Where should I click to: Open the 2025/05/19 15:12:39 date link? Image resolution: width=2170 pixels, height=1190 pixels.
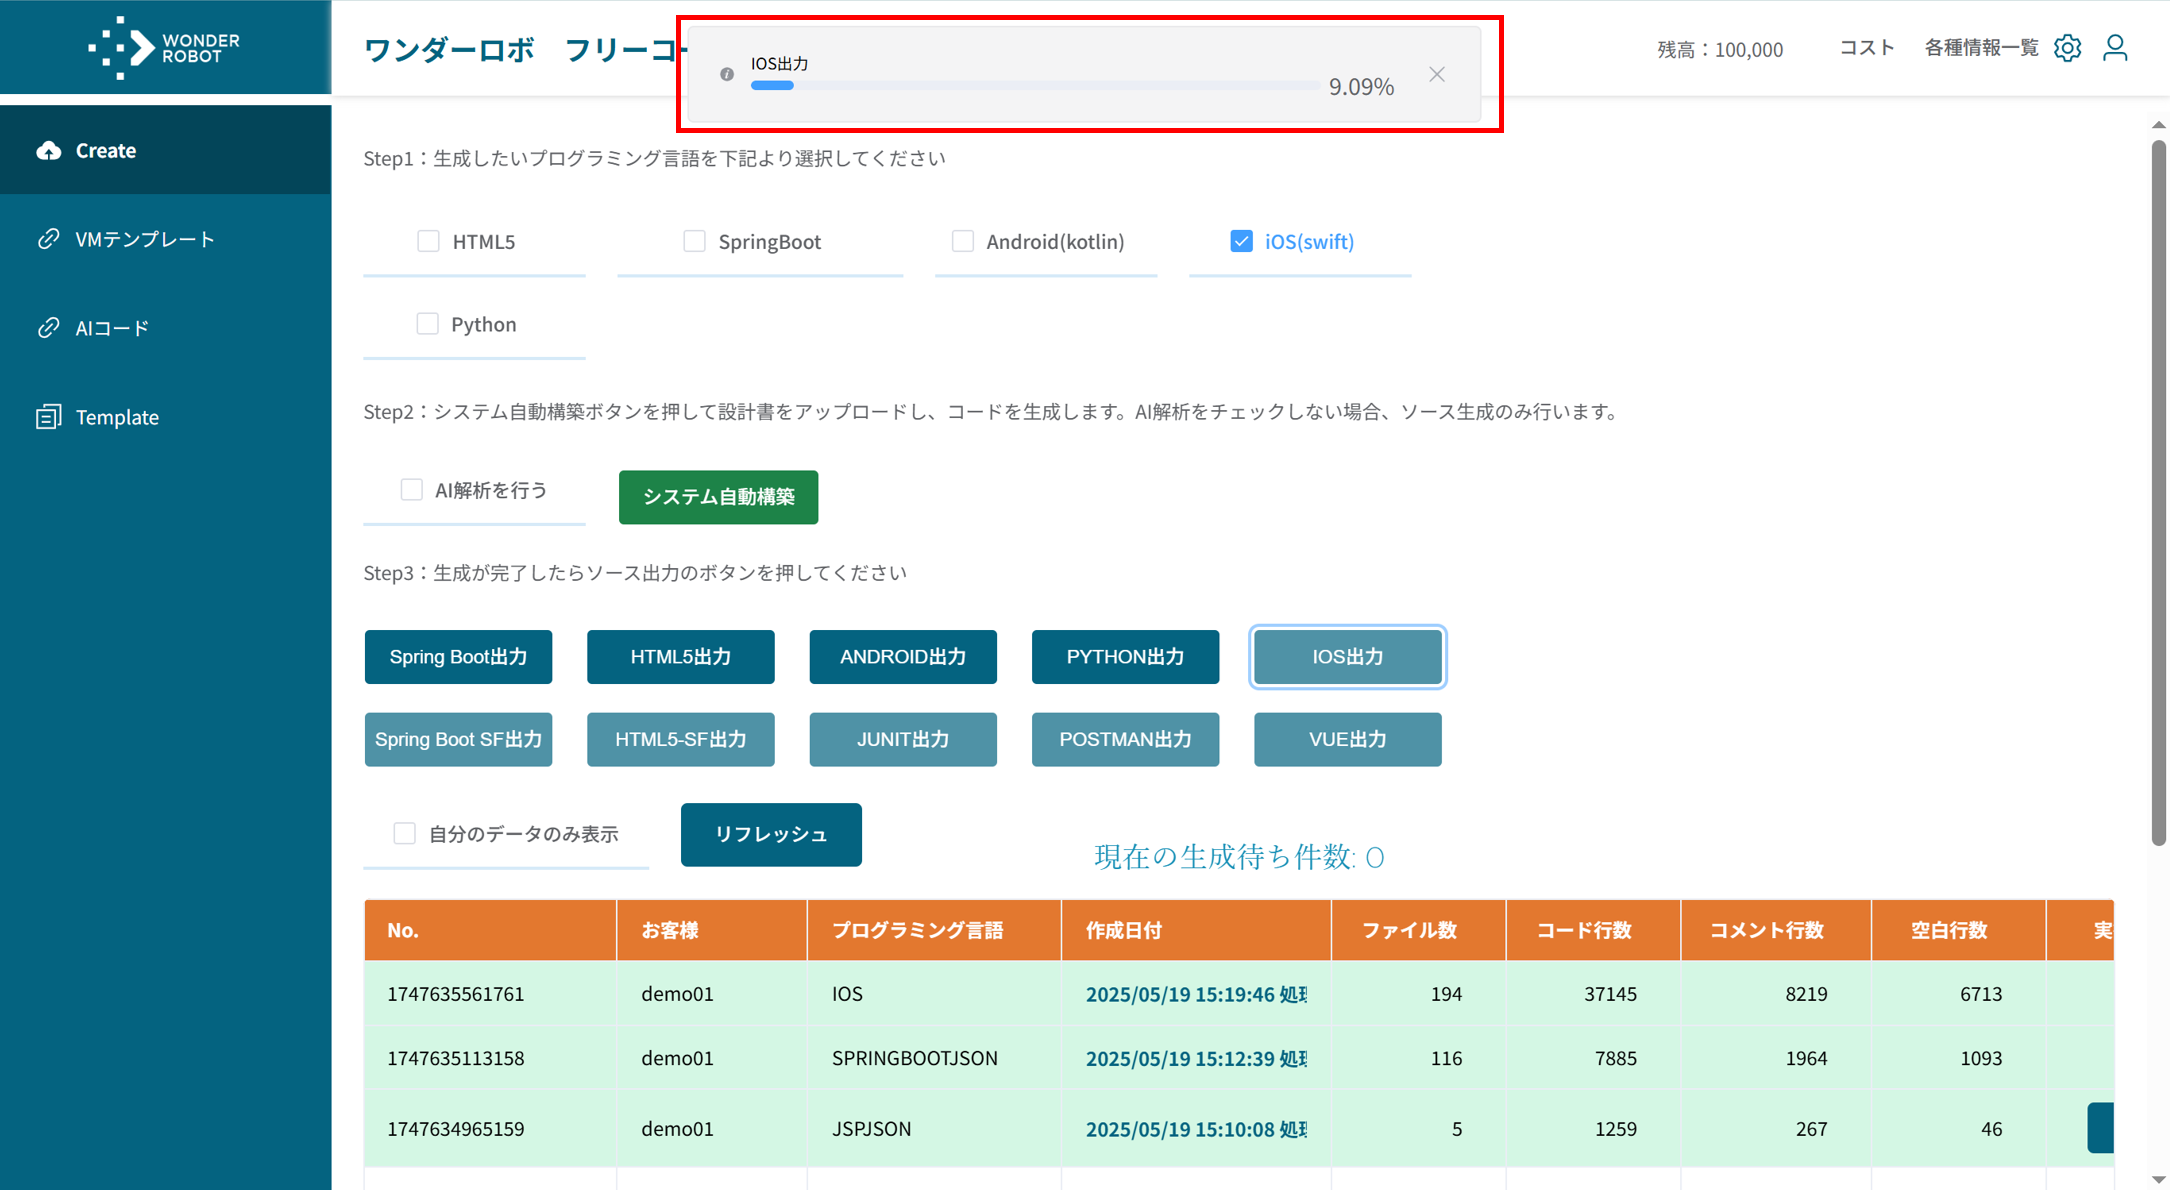coord(1196,1058)
